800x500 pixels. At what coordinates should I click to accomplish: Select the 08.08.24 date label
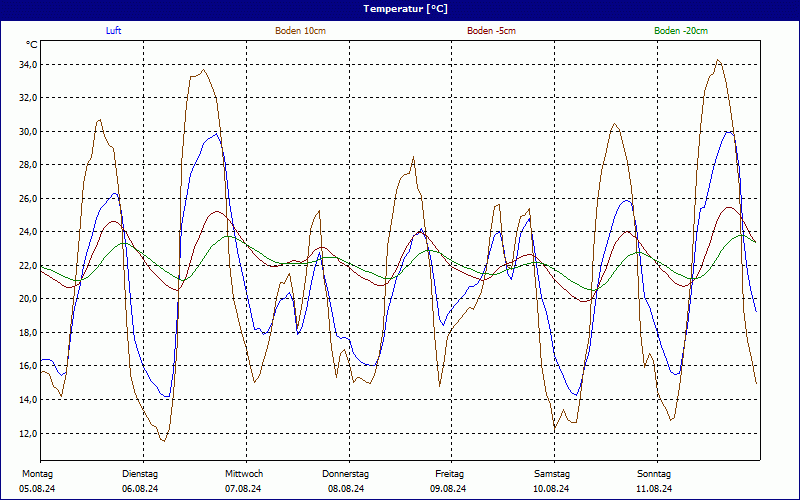coord(346,488)
